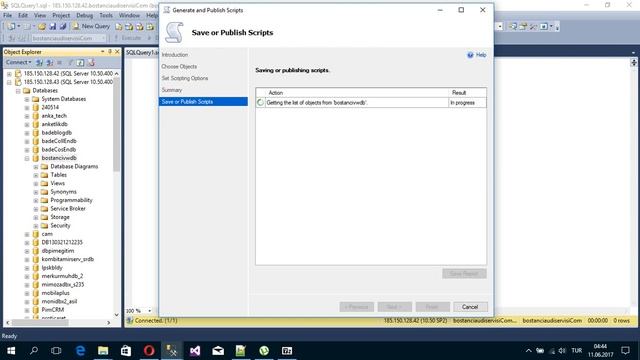640x360 pixels.
Task: Open the Tools menu
Action: click(106, 15)
